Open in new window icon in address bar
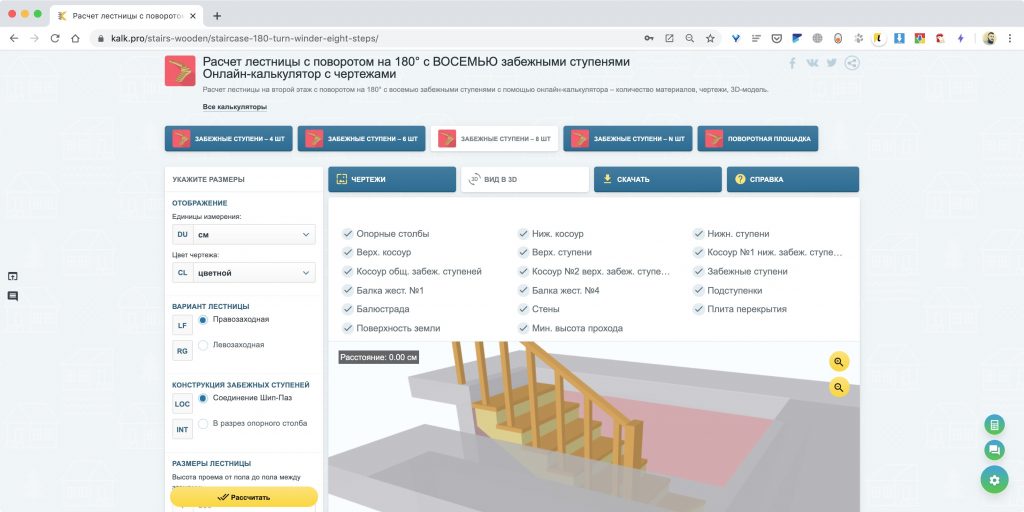The width and height of the screenshot is (1024, 512). pyautogui.click(x=669, y=39)
